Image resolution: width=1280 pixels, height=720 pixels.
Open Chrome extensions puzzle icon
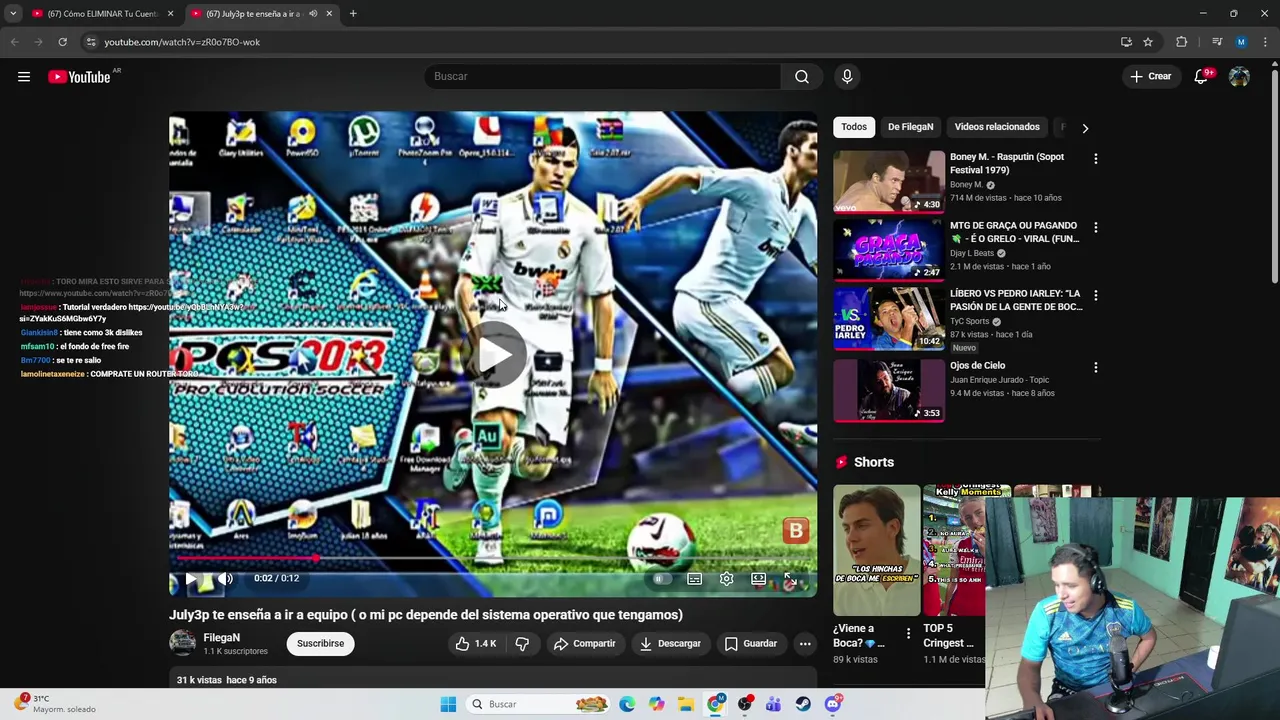(1181, 42)
